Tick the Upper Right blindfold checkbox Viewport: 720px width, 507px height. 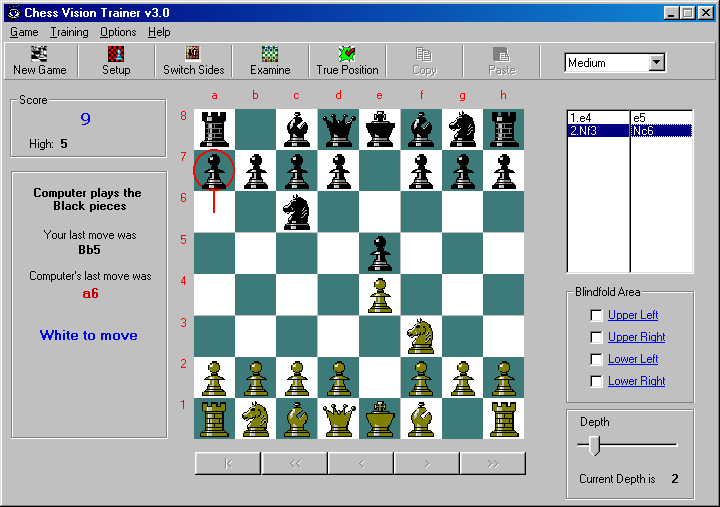tap(596, 338)
